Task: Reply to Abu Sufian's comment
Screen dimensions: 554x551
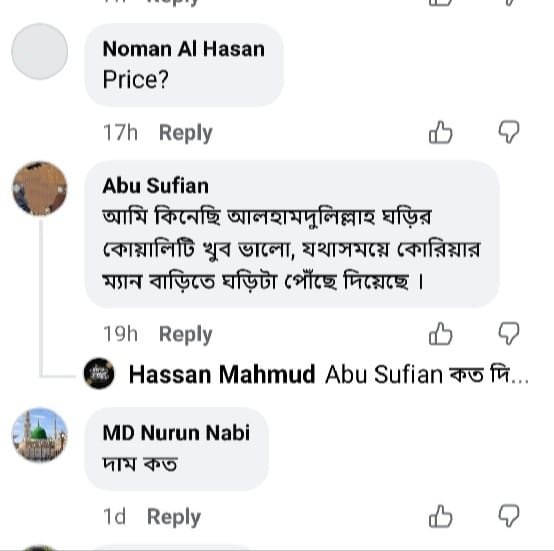Action: pos(185,334)
